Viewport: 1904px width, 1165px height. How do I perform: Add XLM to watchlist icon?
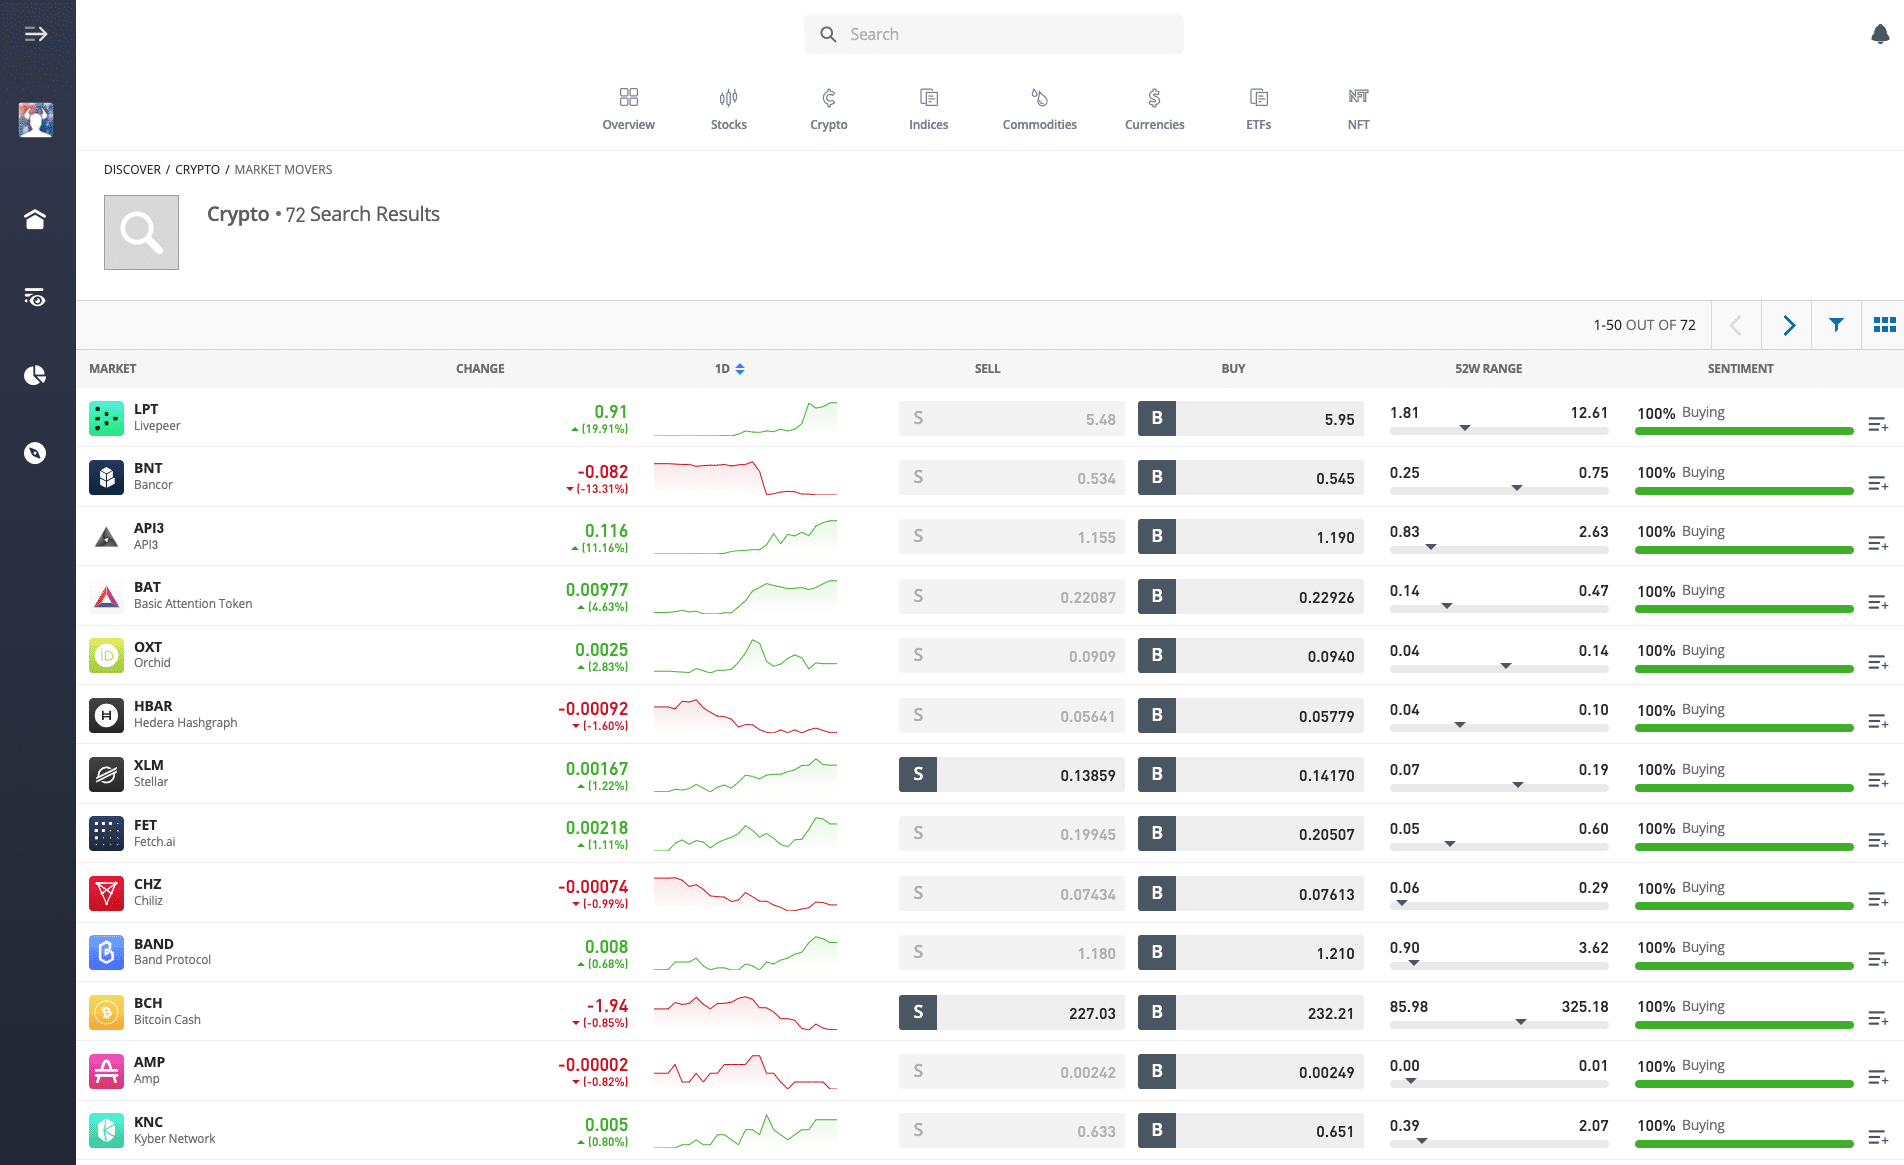(1878, 781)
